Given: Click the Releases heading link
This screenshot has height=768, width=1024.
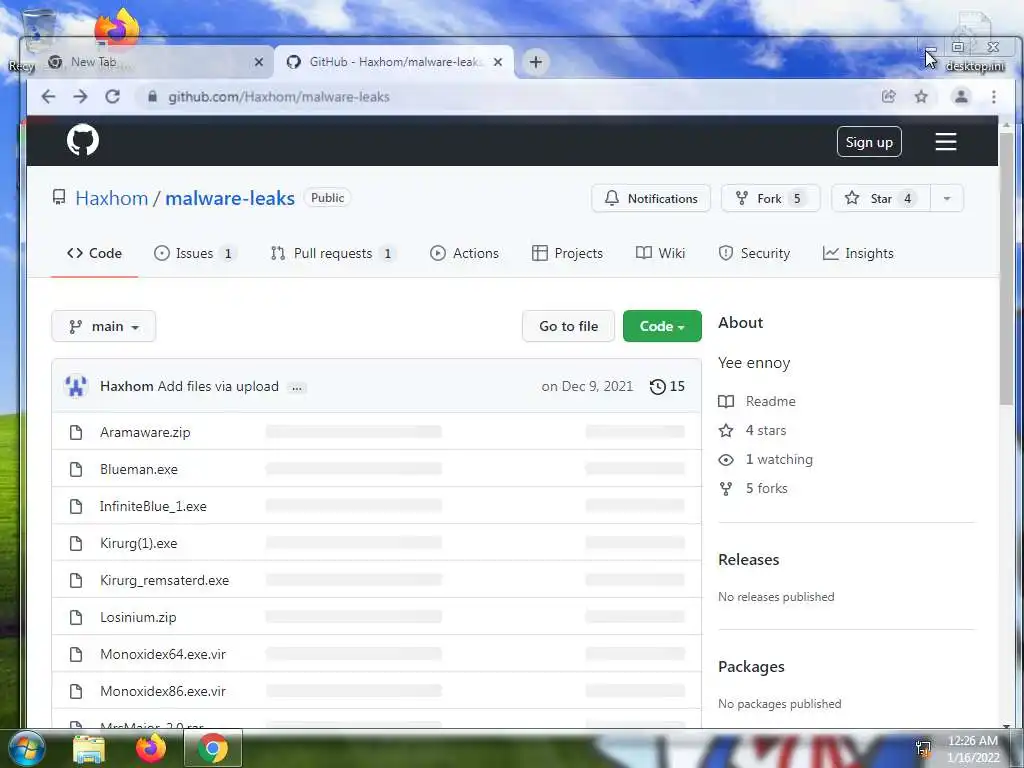Looking at the screenshot, I should click(748, 560).
